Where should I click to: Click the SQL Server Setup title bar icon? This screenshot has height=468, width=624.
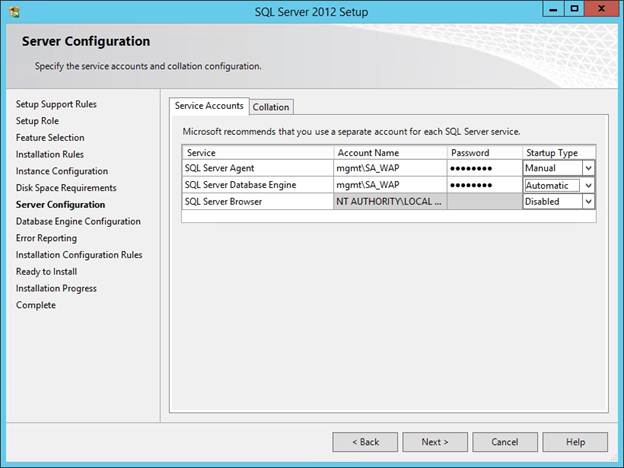pyautogui.click(x=14, y=12)
